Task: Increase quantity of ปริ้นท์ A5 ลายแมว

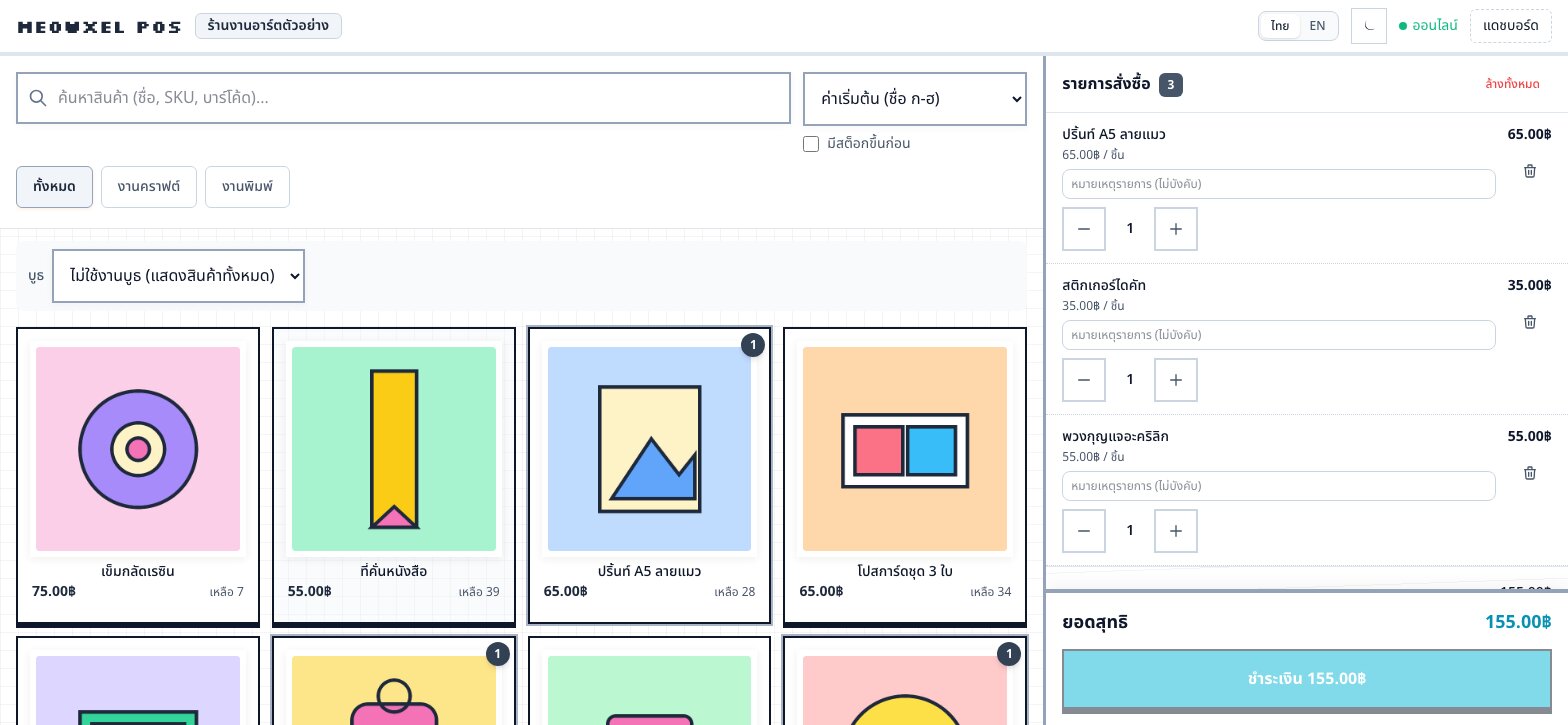Action: [1176, 229]
